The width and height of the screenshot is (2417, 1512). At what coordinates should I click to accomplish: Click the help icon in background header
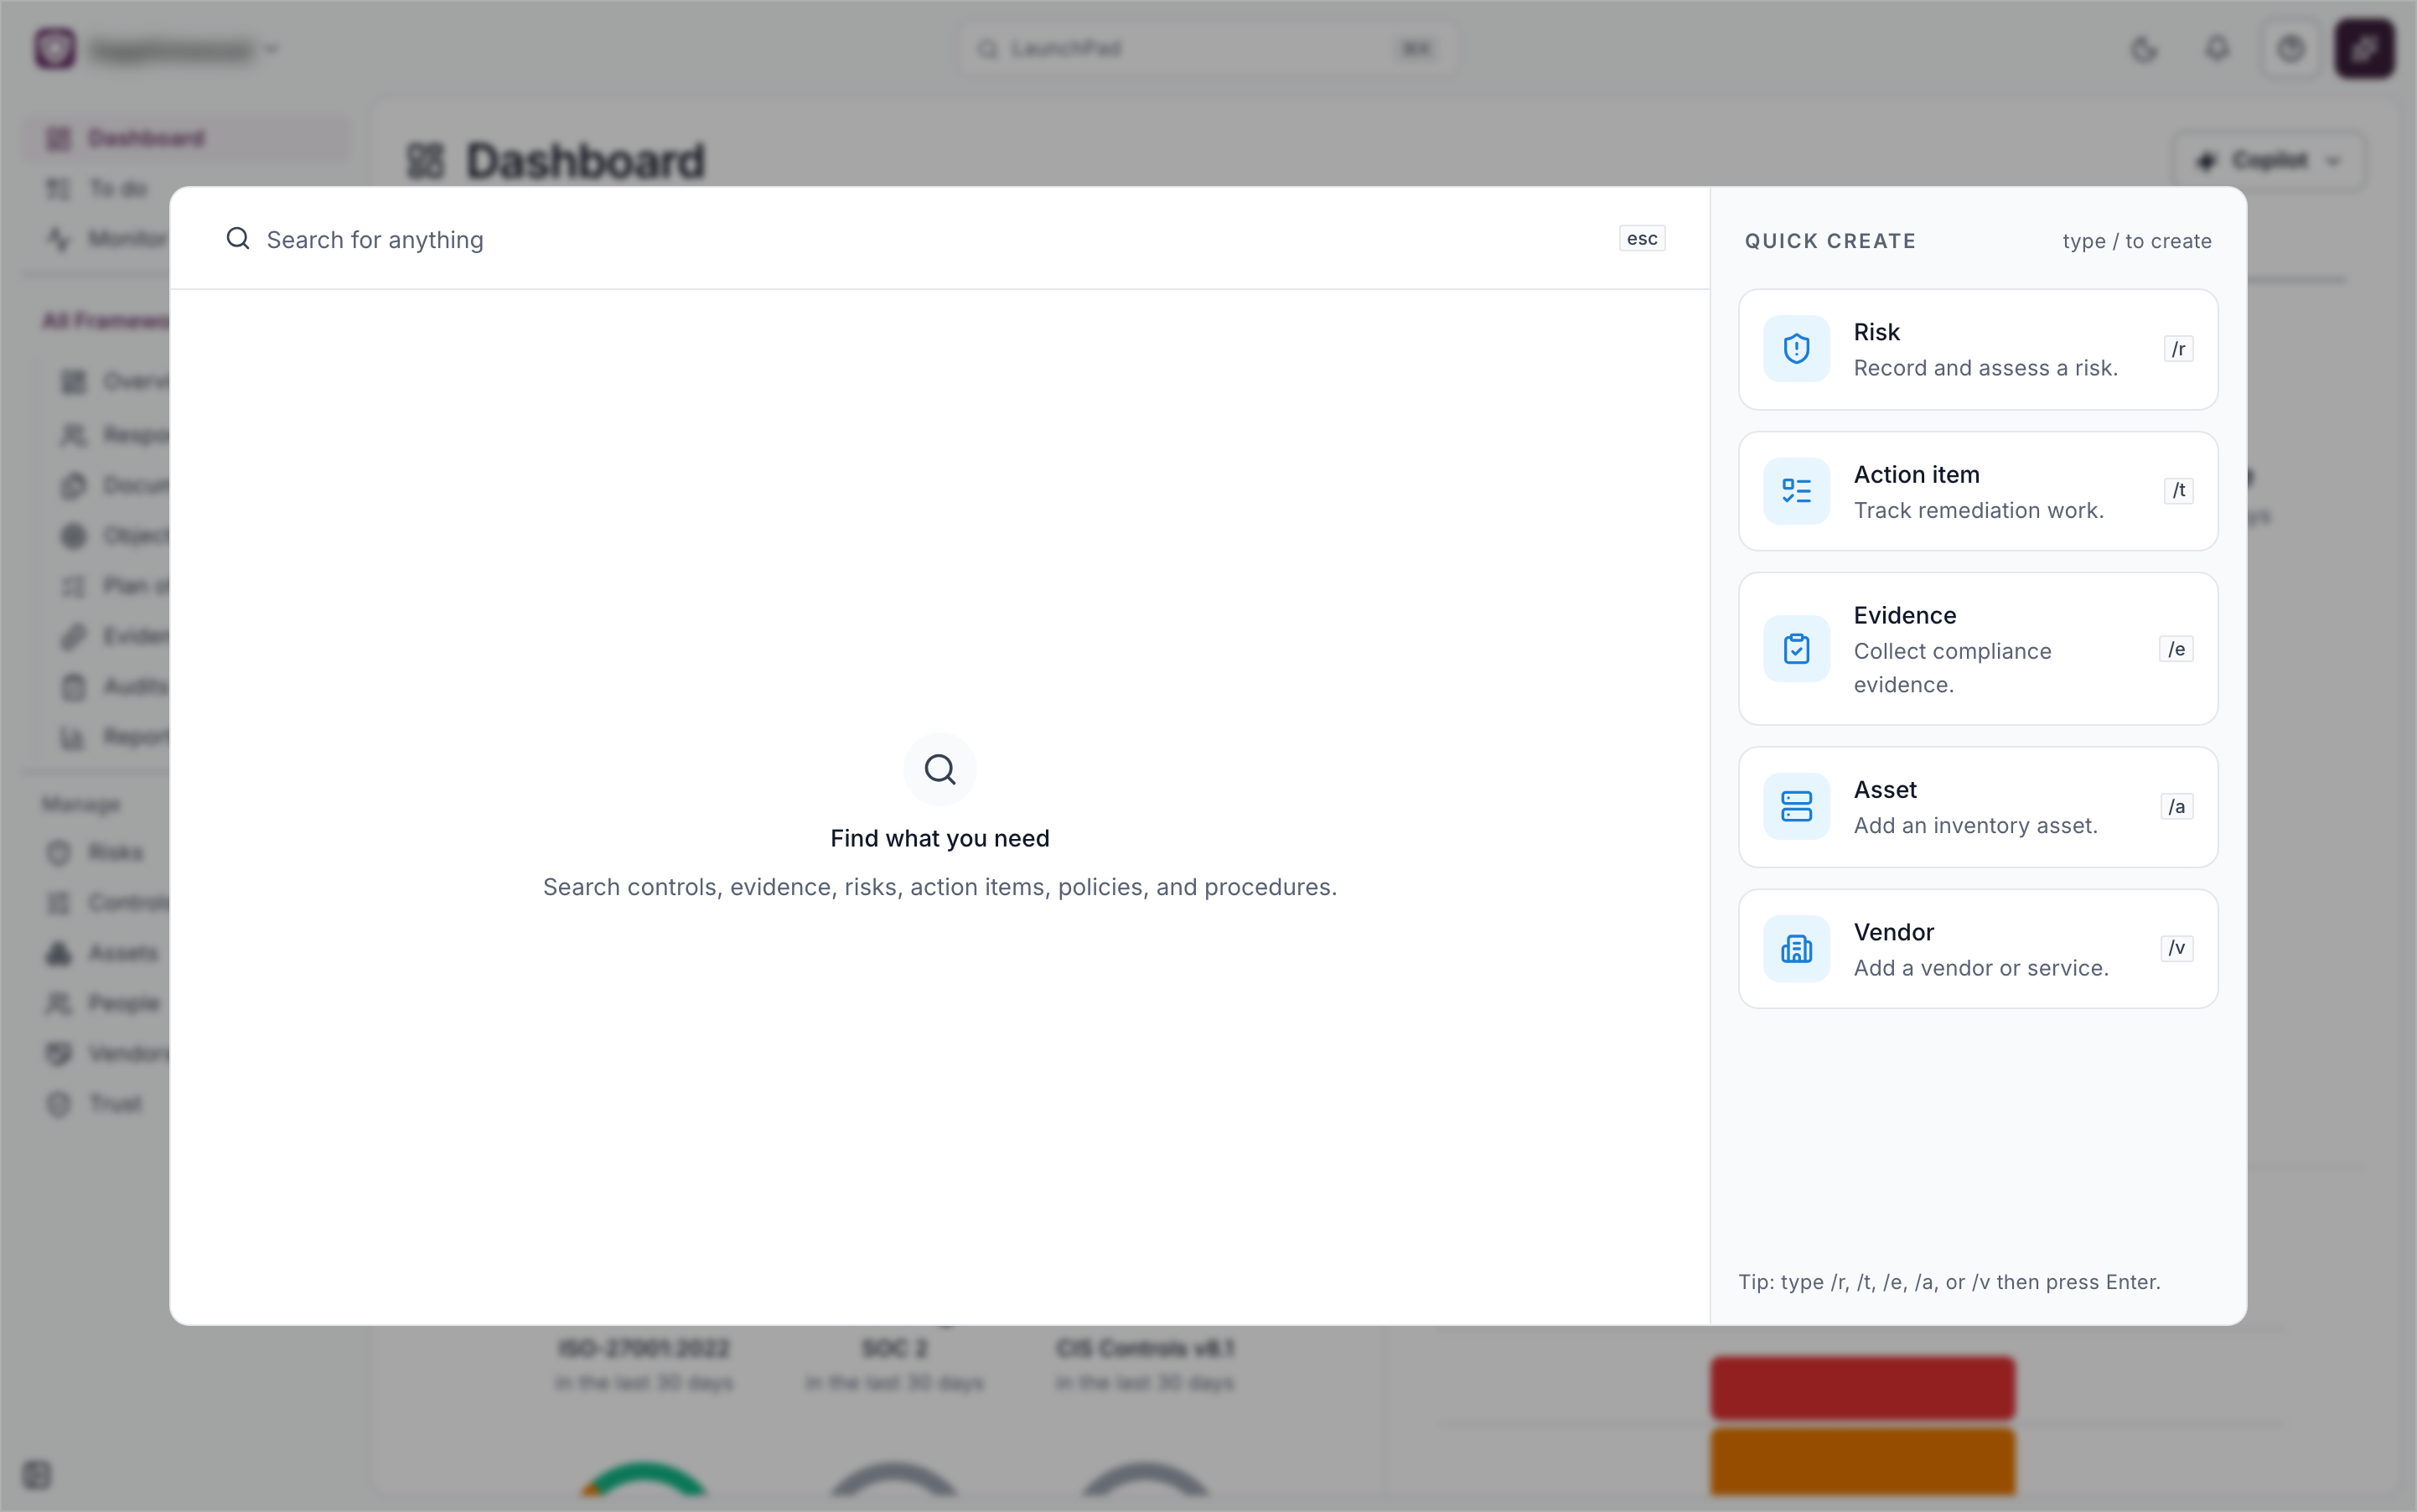[x=2290, y=49]
